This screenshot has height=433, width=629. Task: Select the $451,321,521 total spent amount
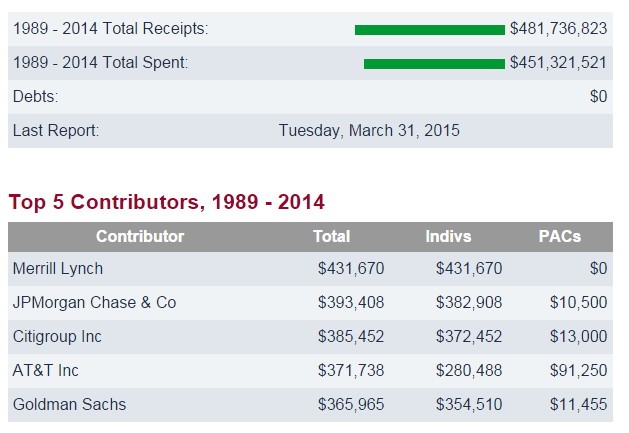point(558,64)
